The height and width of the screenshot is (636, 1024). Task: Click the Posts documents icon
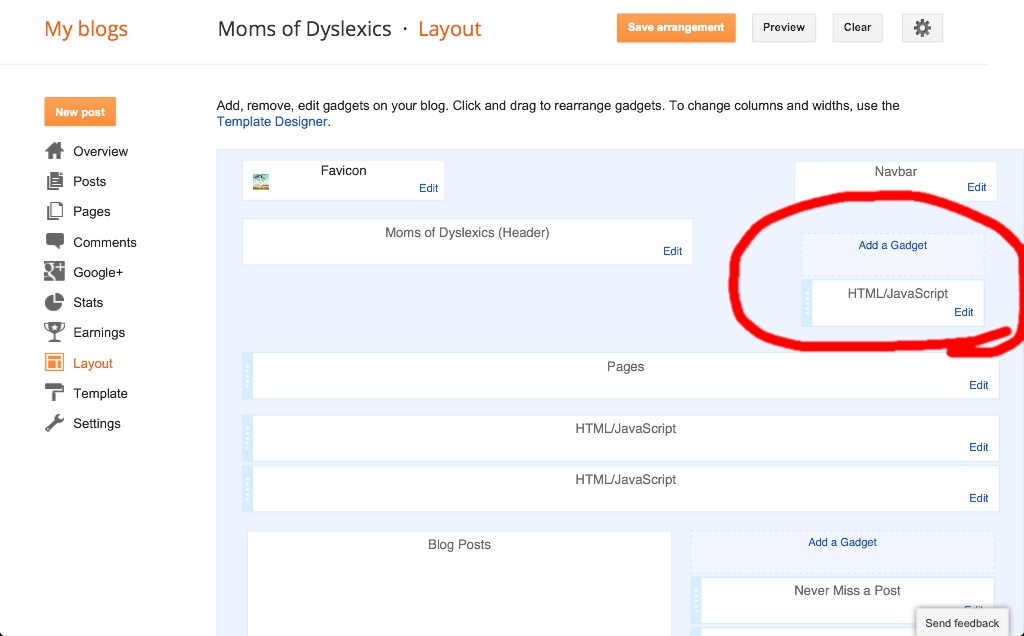tap(54, 181)
